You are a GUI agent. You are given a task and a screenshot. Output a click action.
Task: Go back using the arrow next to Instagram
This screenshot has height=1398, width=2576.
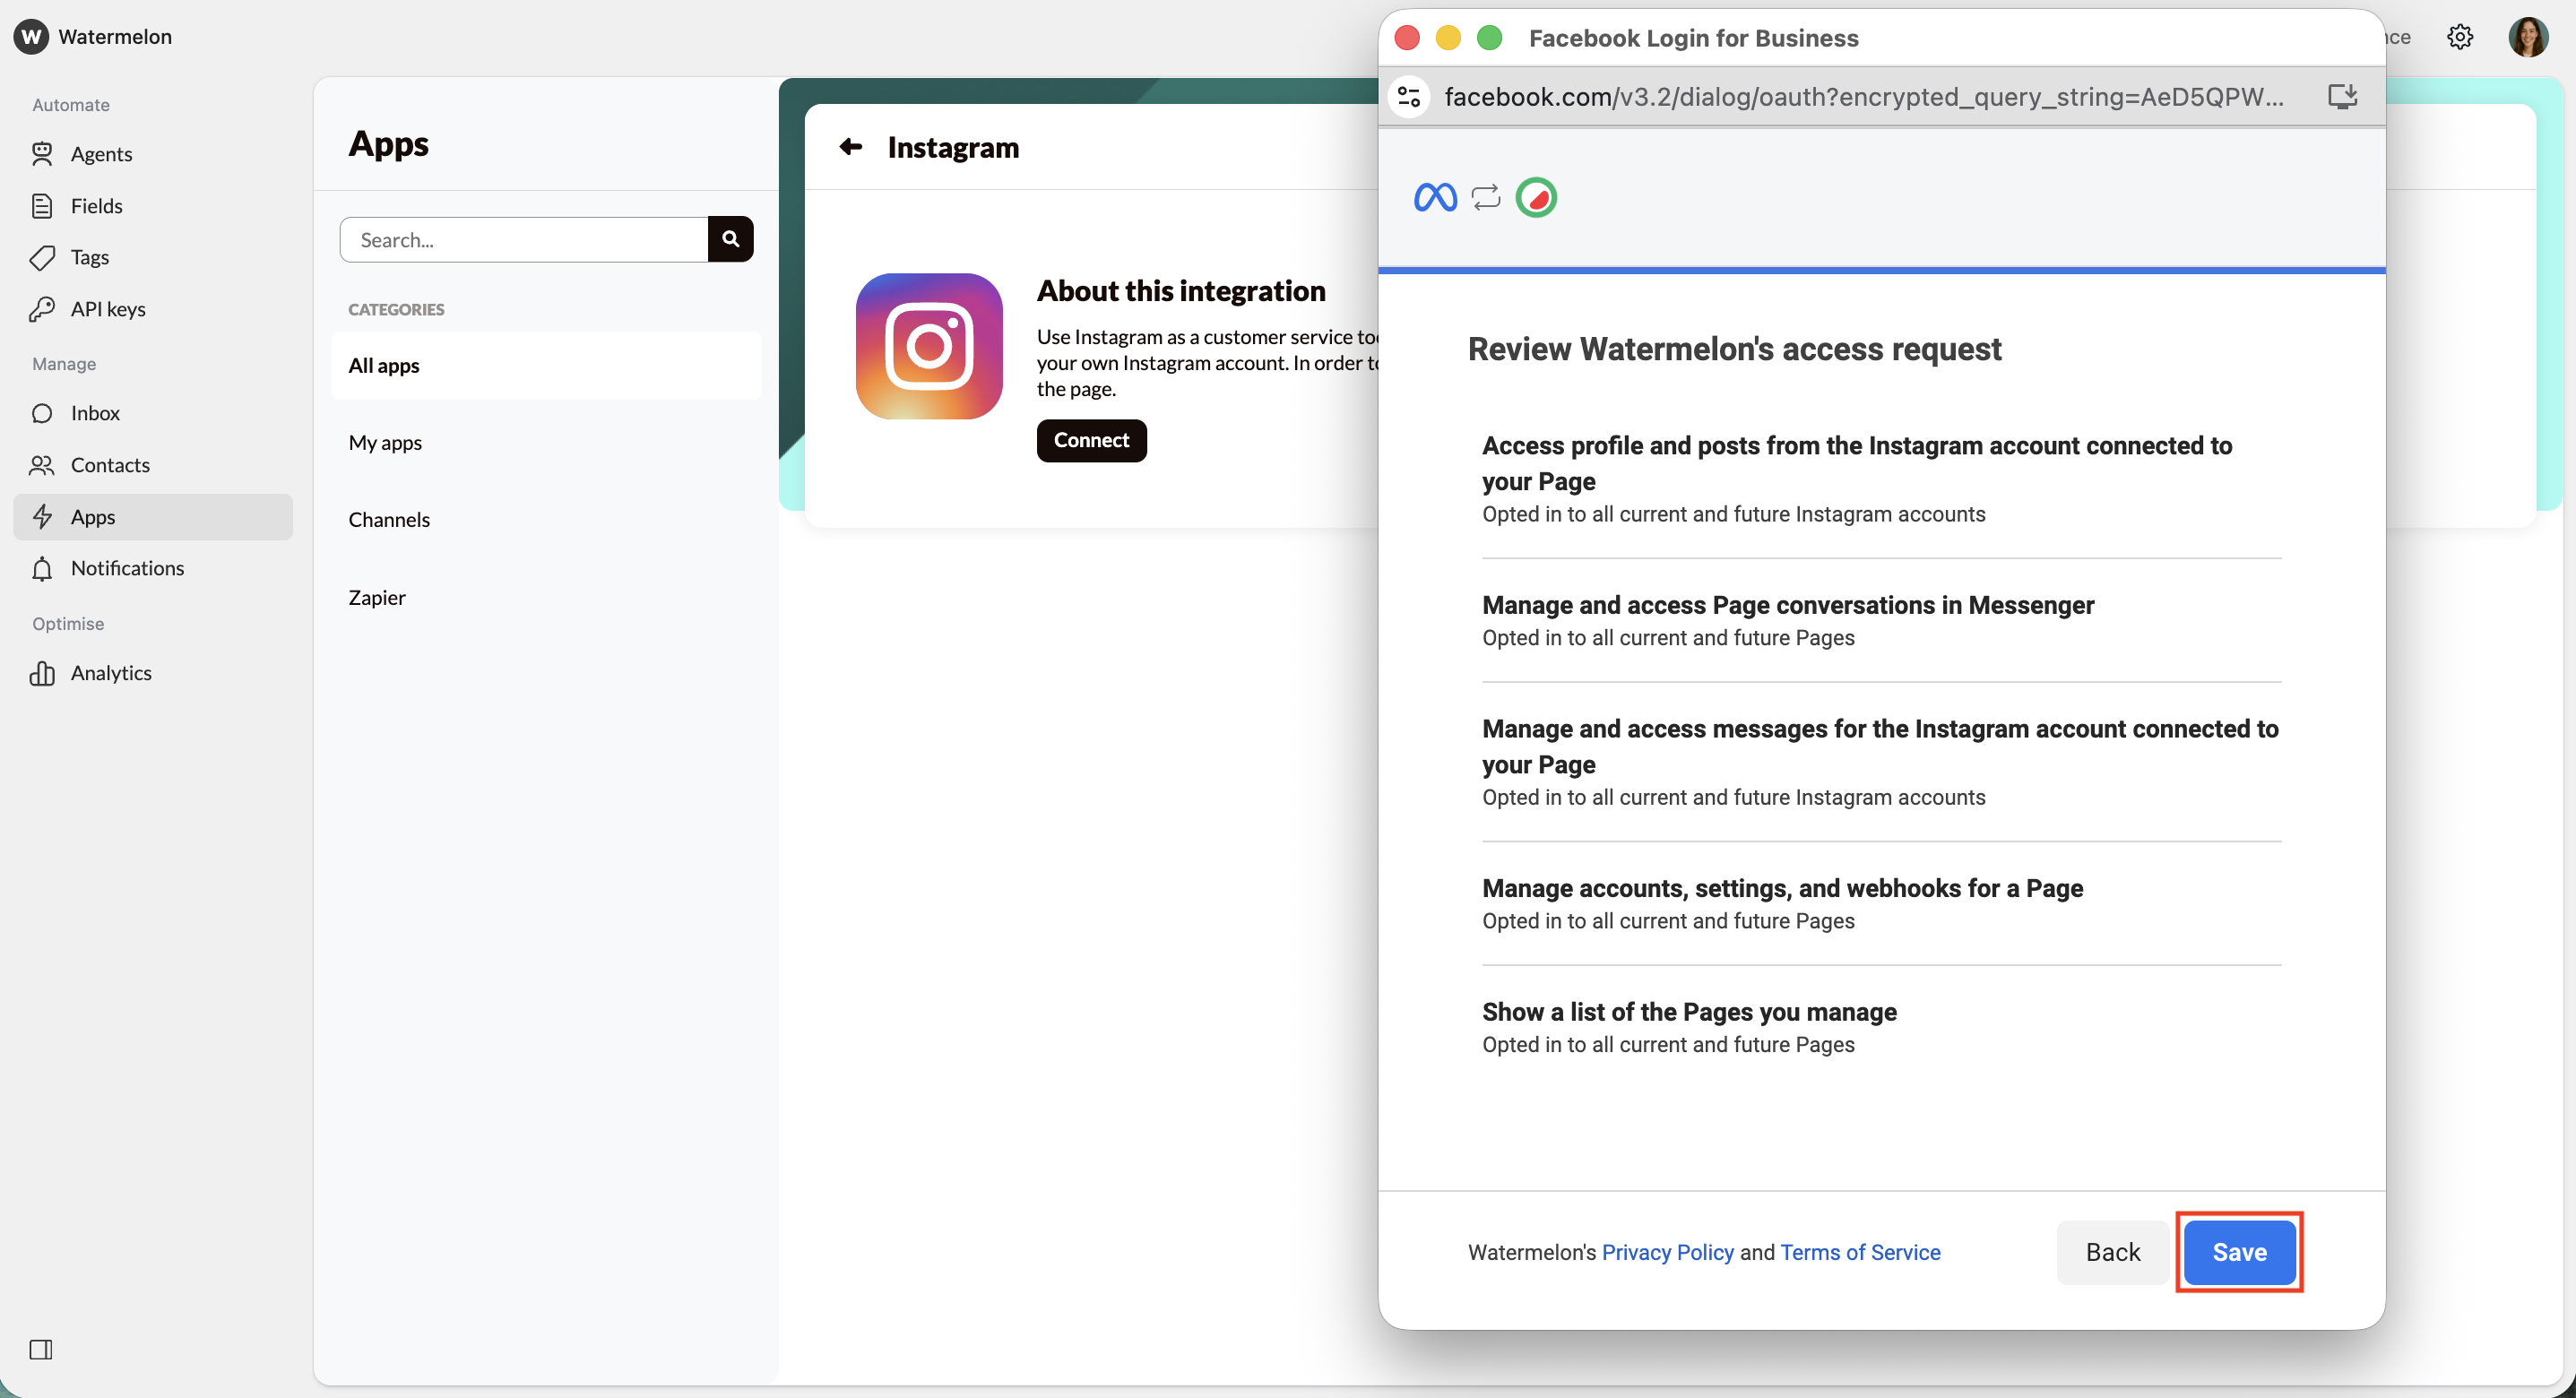(x=850, y=147)
